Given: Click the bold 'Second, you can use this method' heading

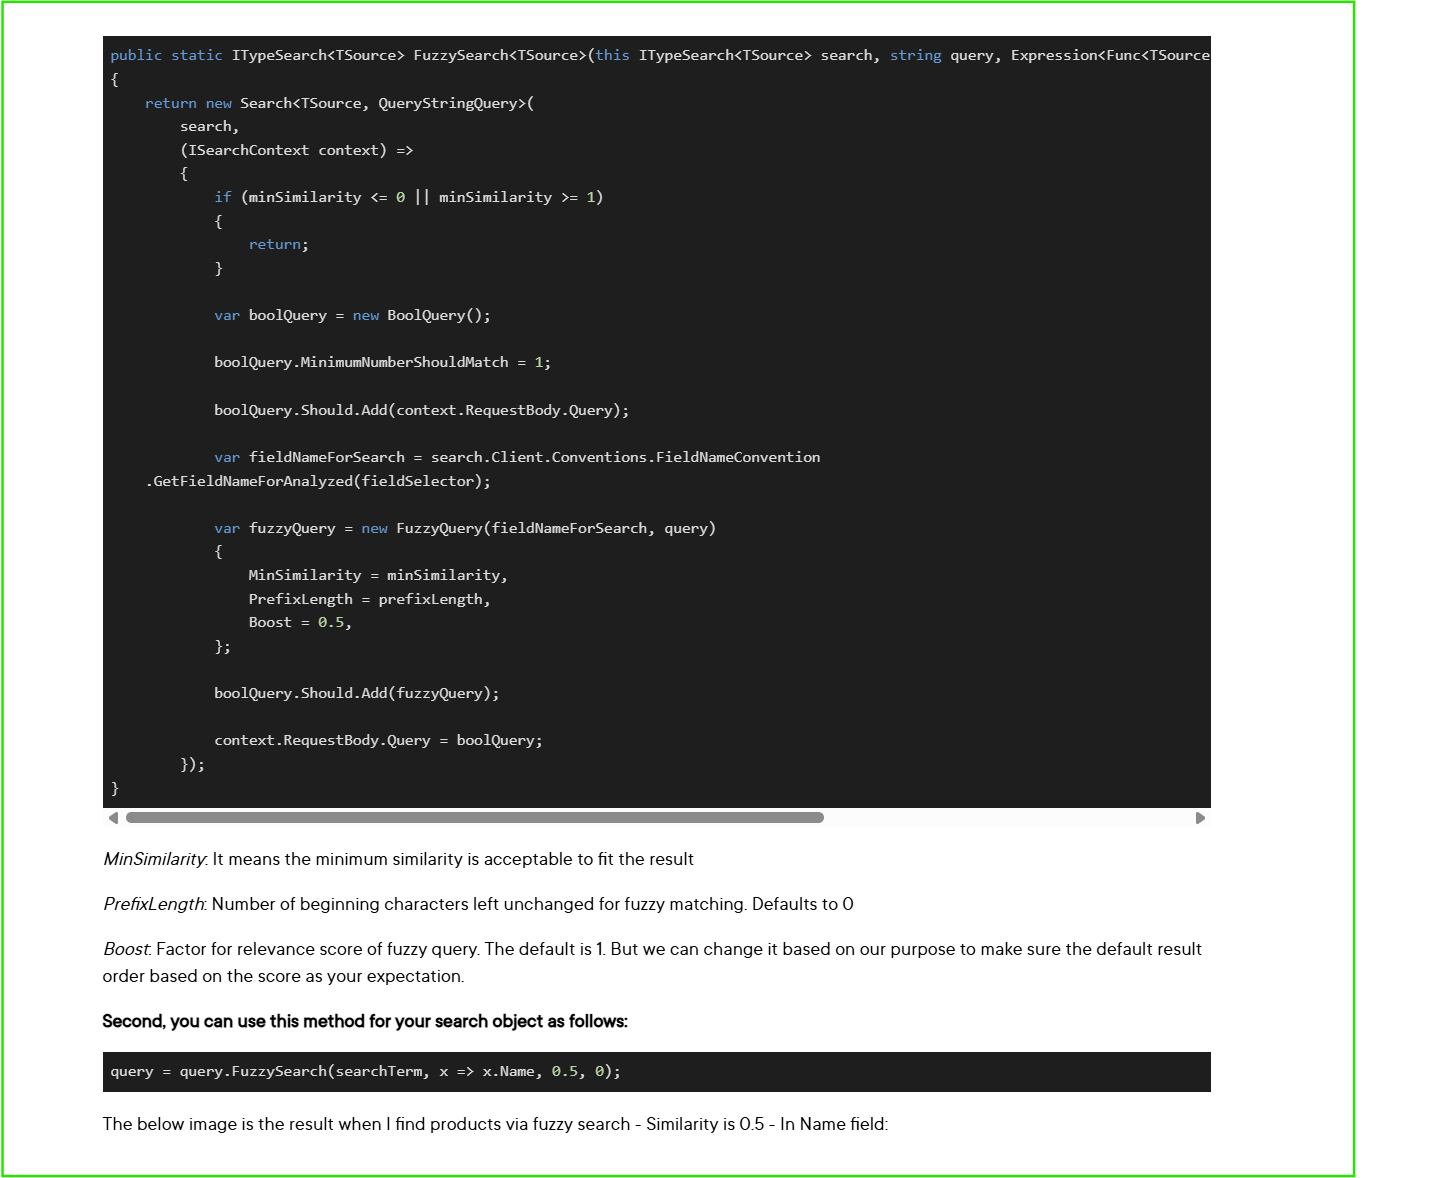Looking at the screenshot, I should 365,1021.
